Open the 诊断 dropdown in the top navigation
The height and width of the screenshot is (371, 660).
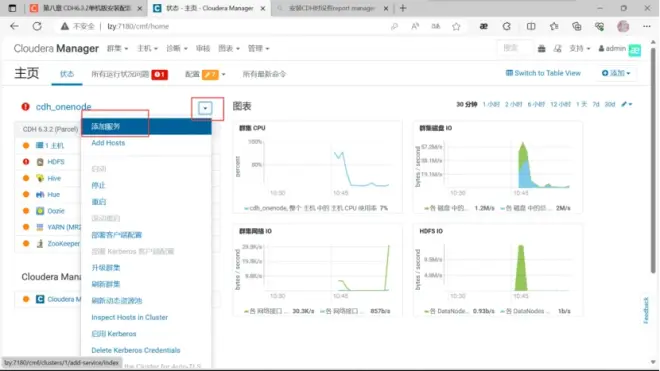click(x=177, y=48)
